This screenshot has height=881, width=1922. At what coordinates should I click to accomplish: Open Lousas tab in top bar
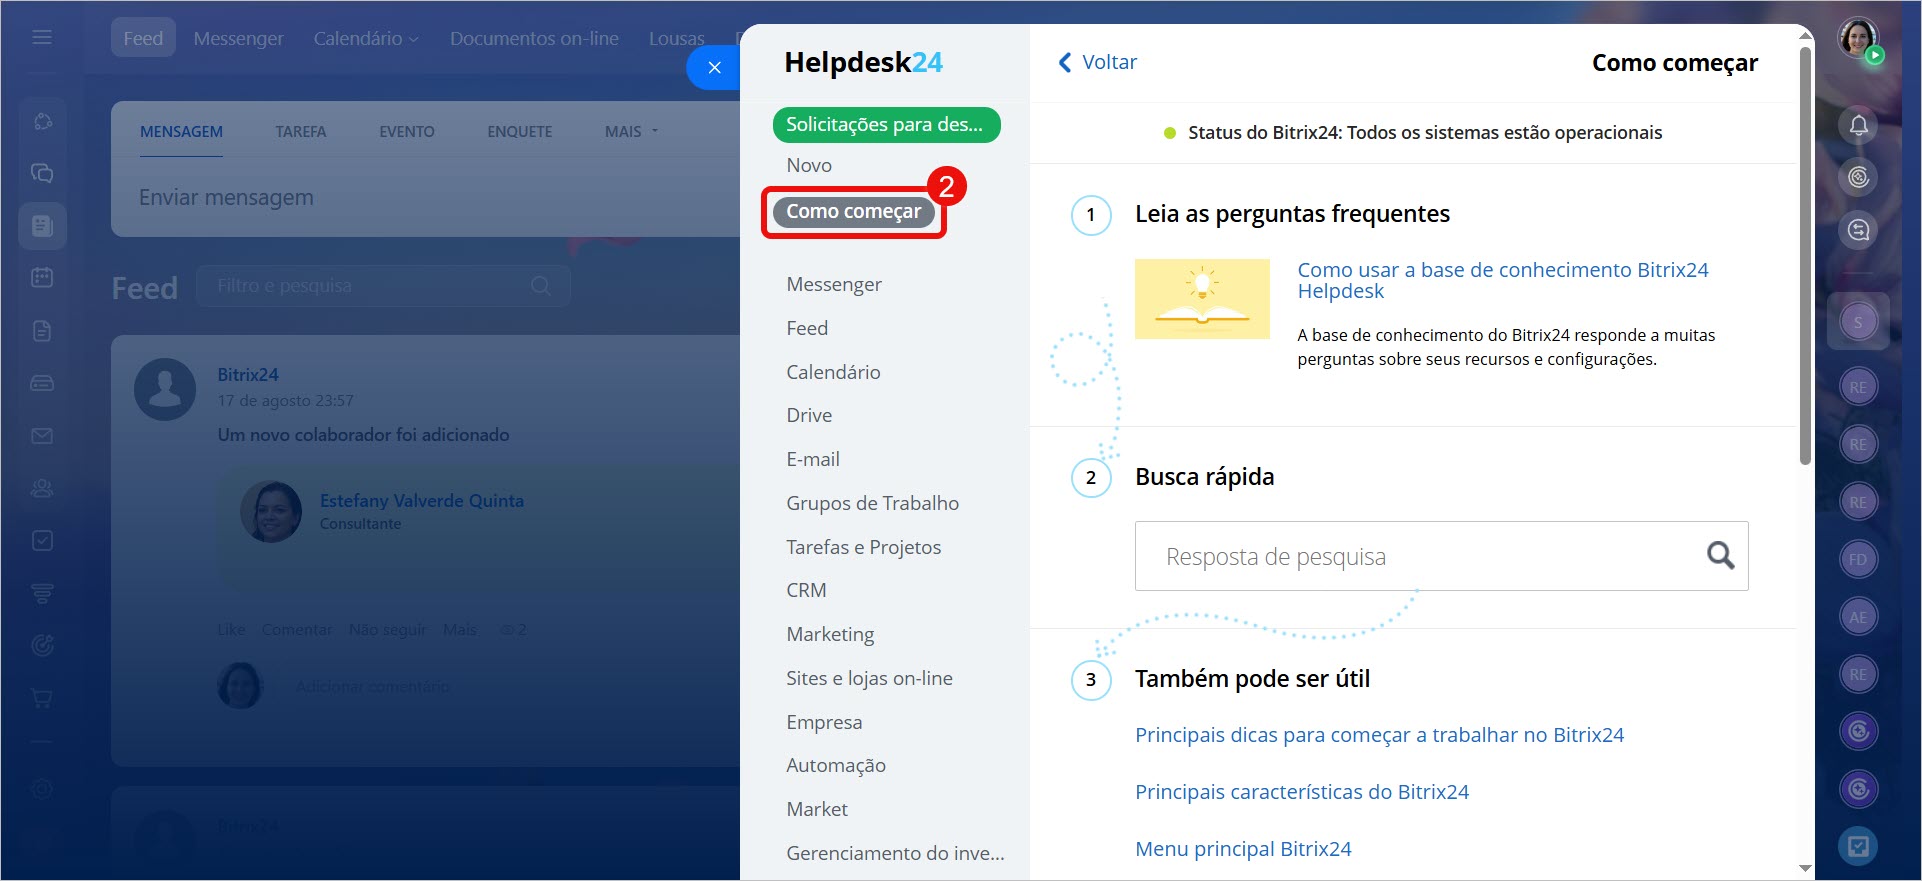coord(677,38)
